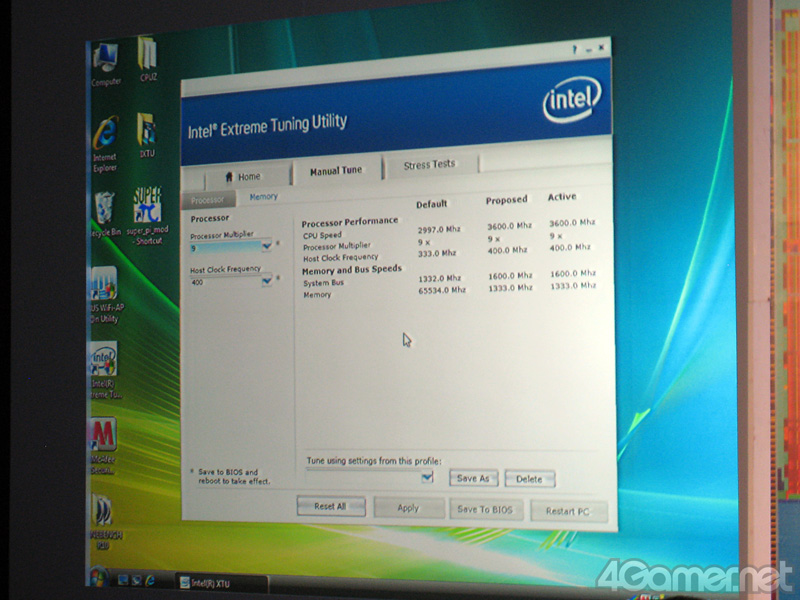Open the Stress Tests tab
The height and width of the screenshot is (600, 800).
pyautogui.click(x=430, y=164)
